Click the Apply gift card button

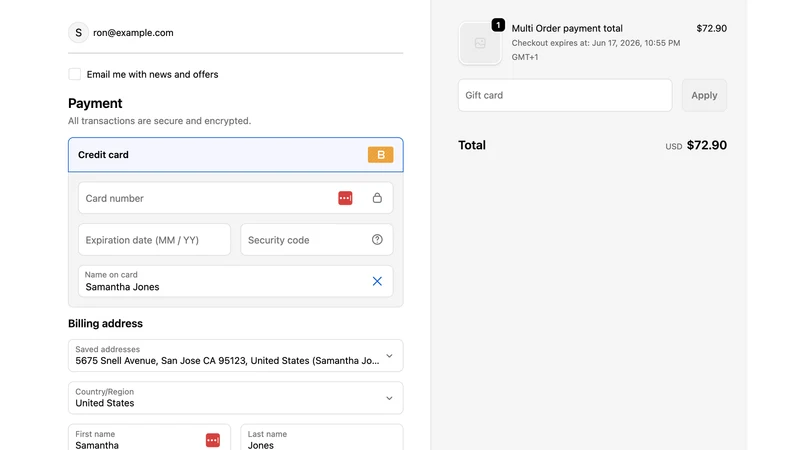pos(704,95)
